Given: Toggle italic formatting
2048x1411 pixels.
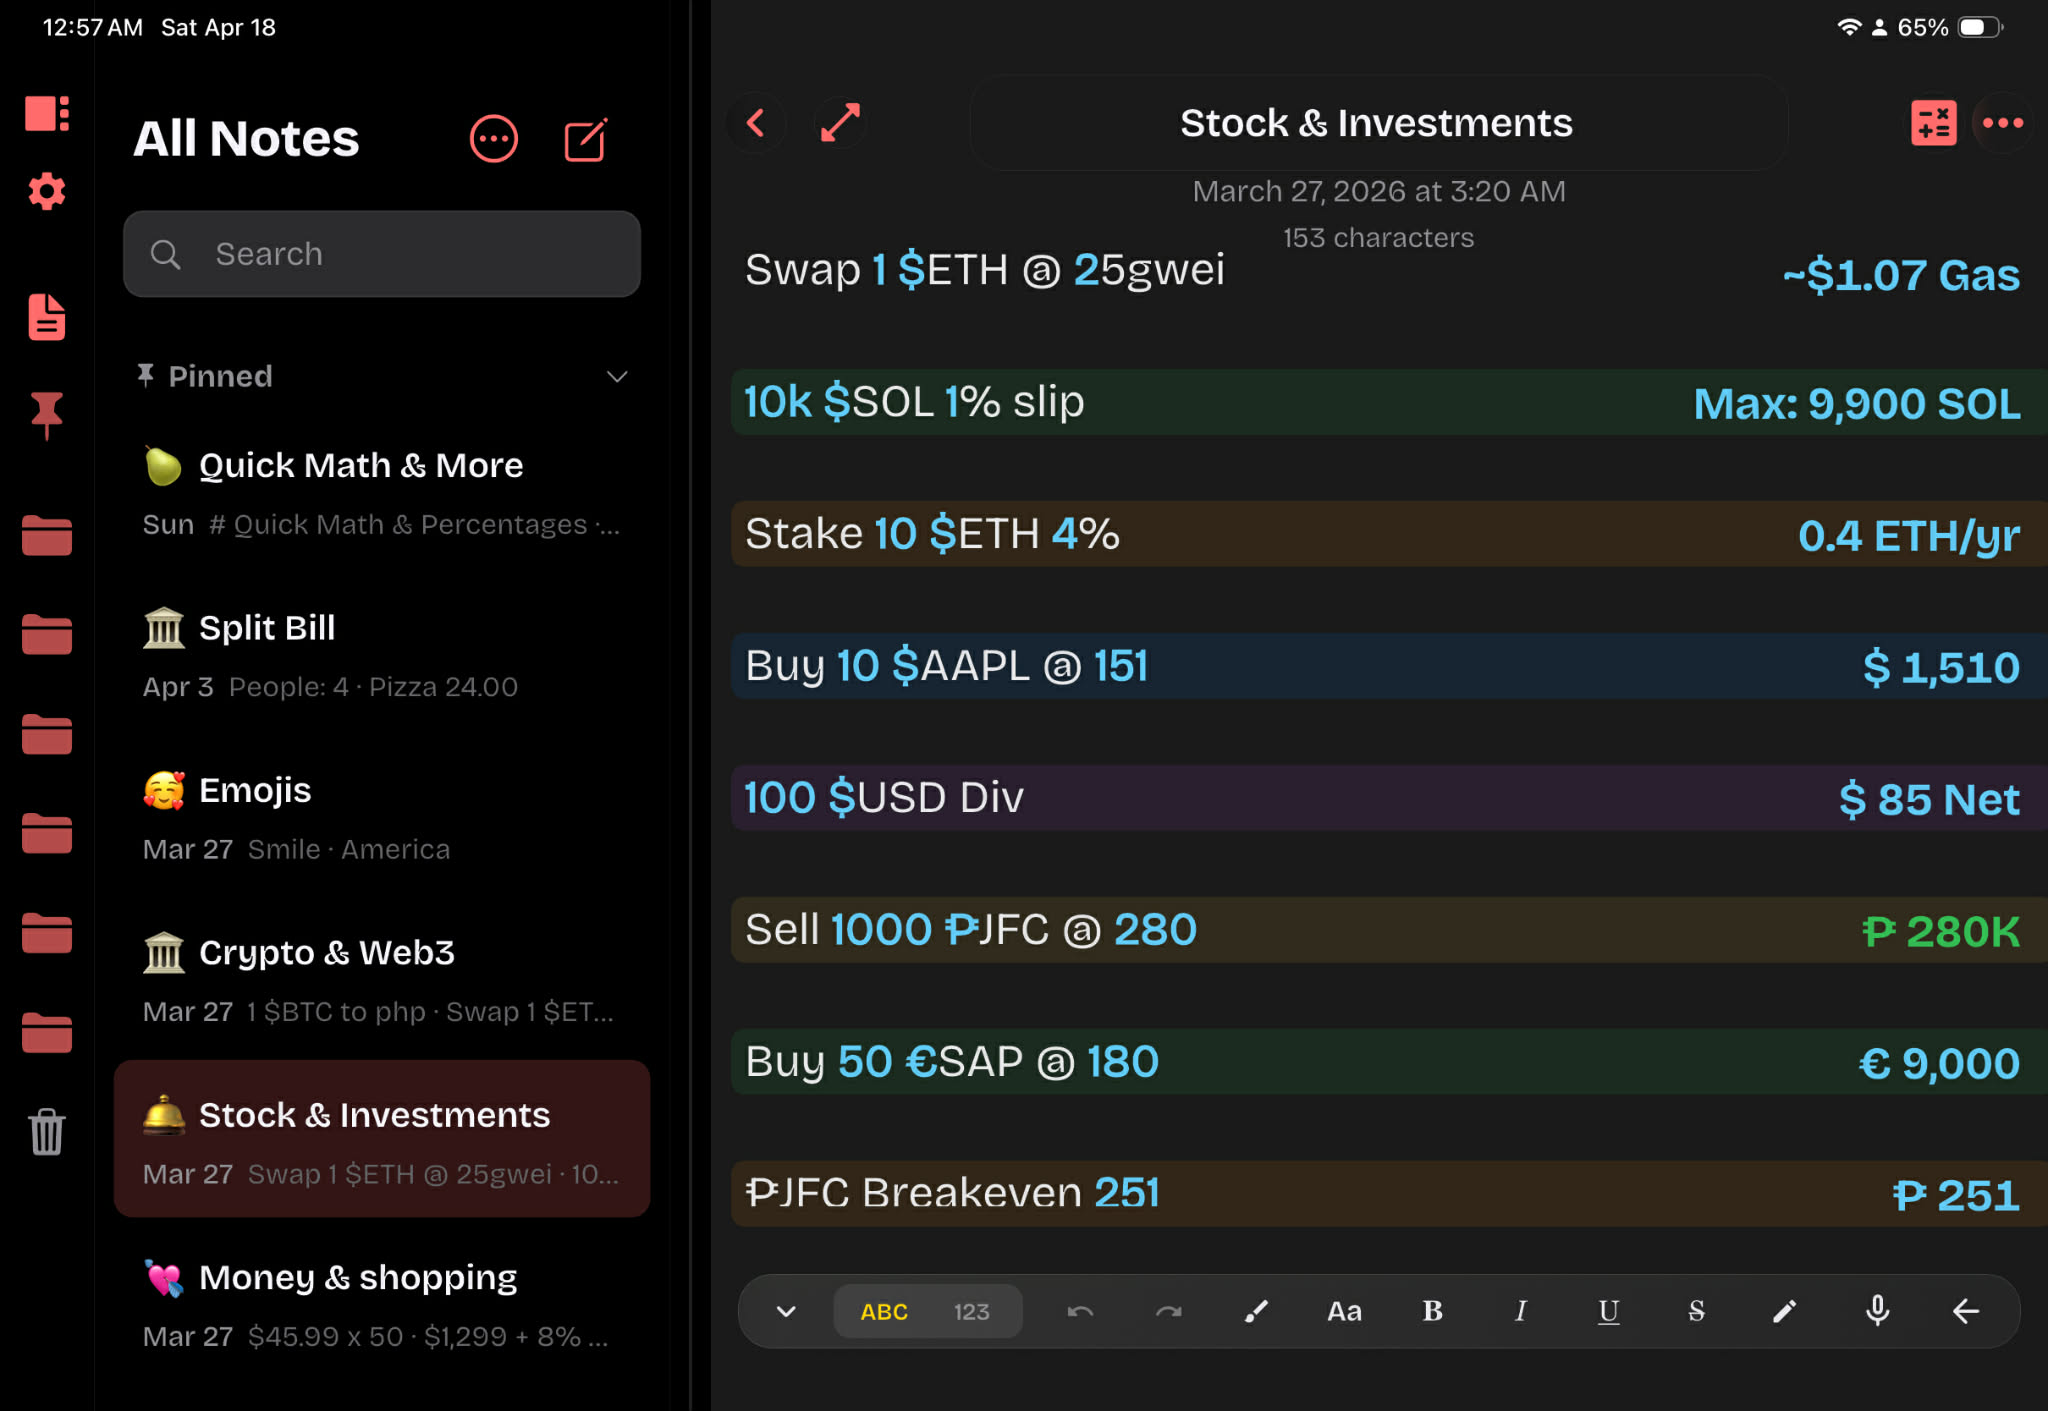Looking at the screenshot, I should tap(1519, 1311).
